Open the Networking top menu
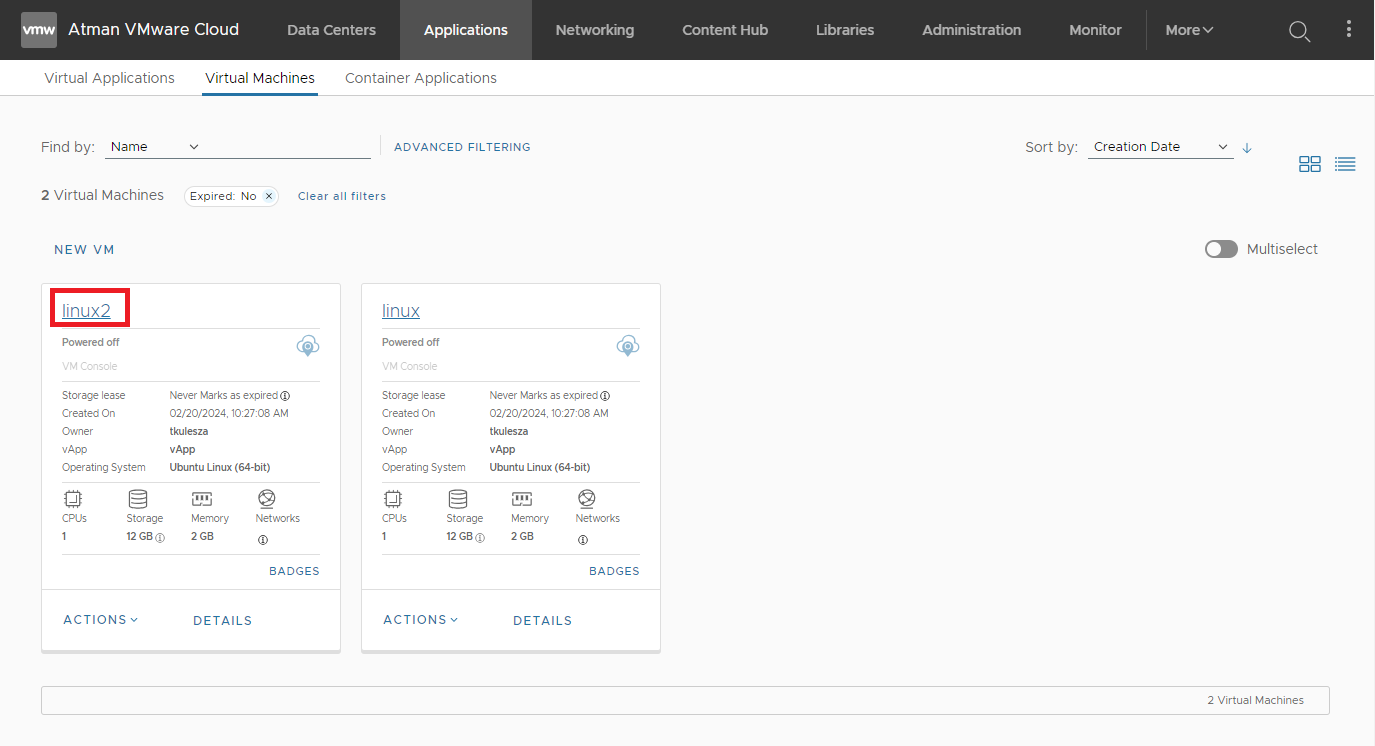Screen dimensions: 1375x746 [x=594, y=30]
